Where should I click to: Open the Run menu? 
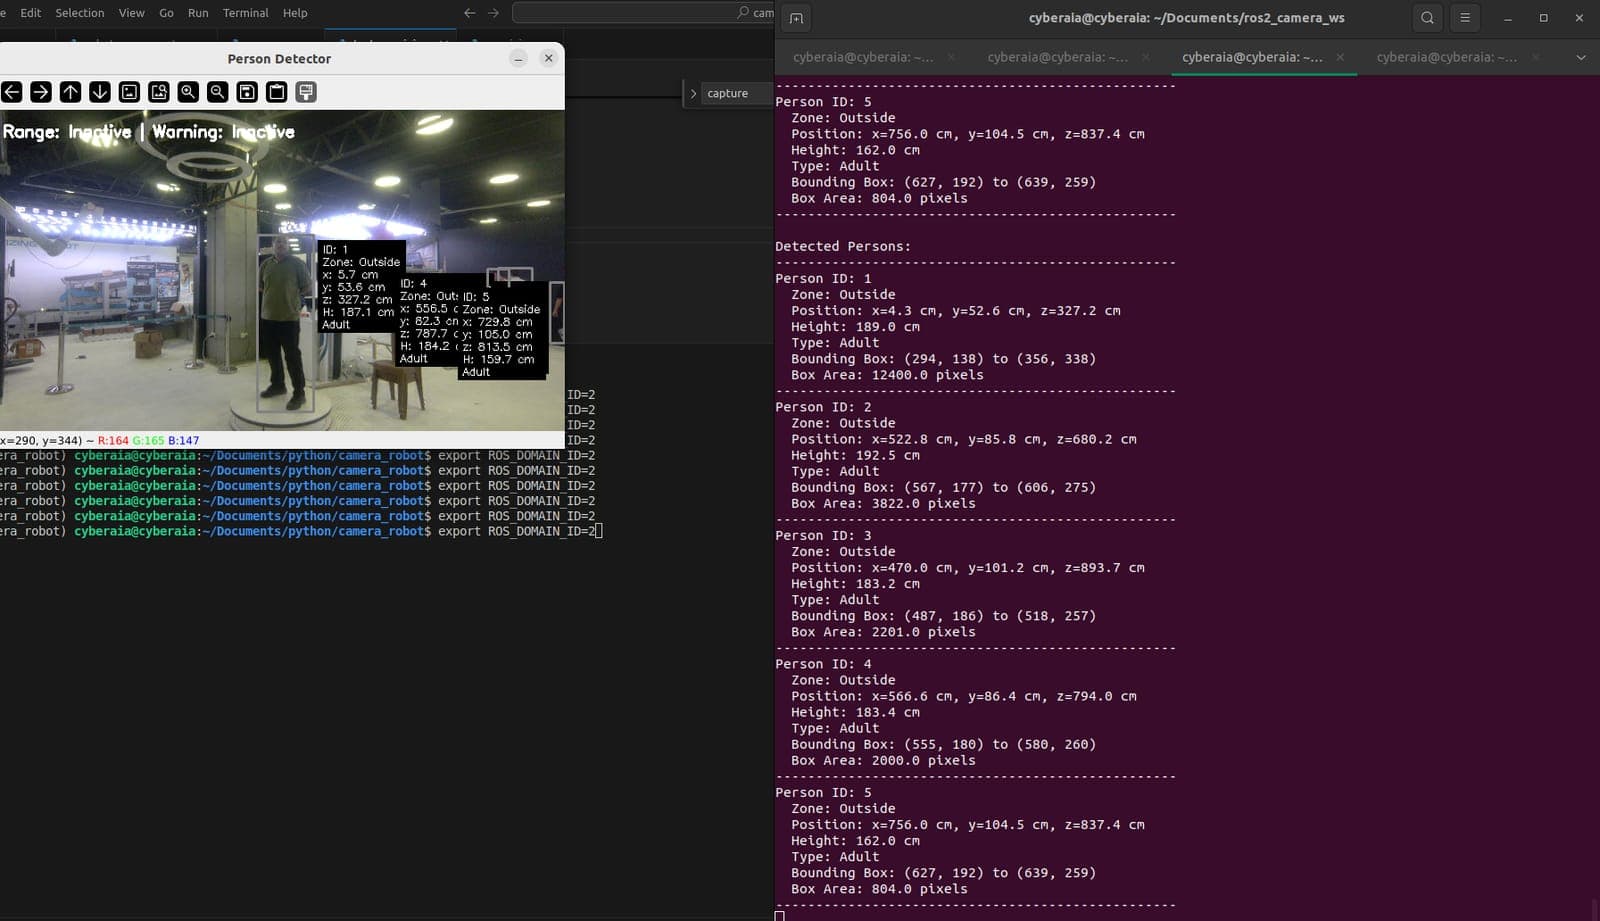198,13
